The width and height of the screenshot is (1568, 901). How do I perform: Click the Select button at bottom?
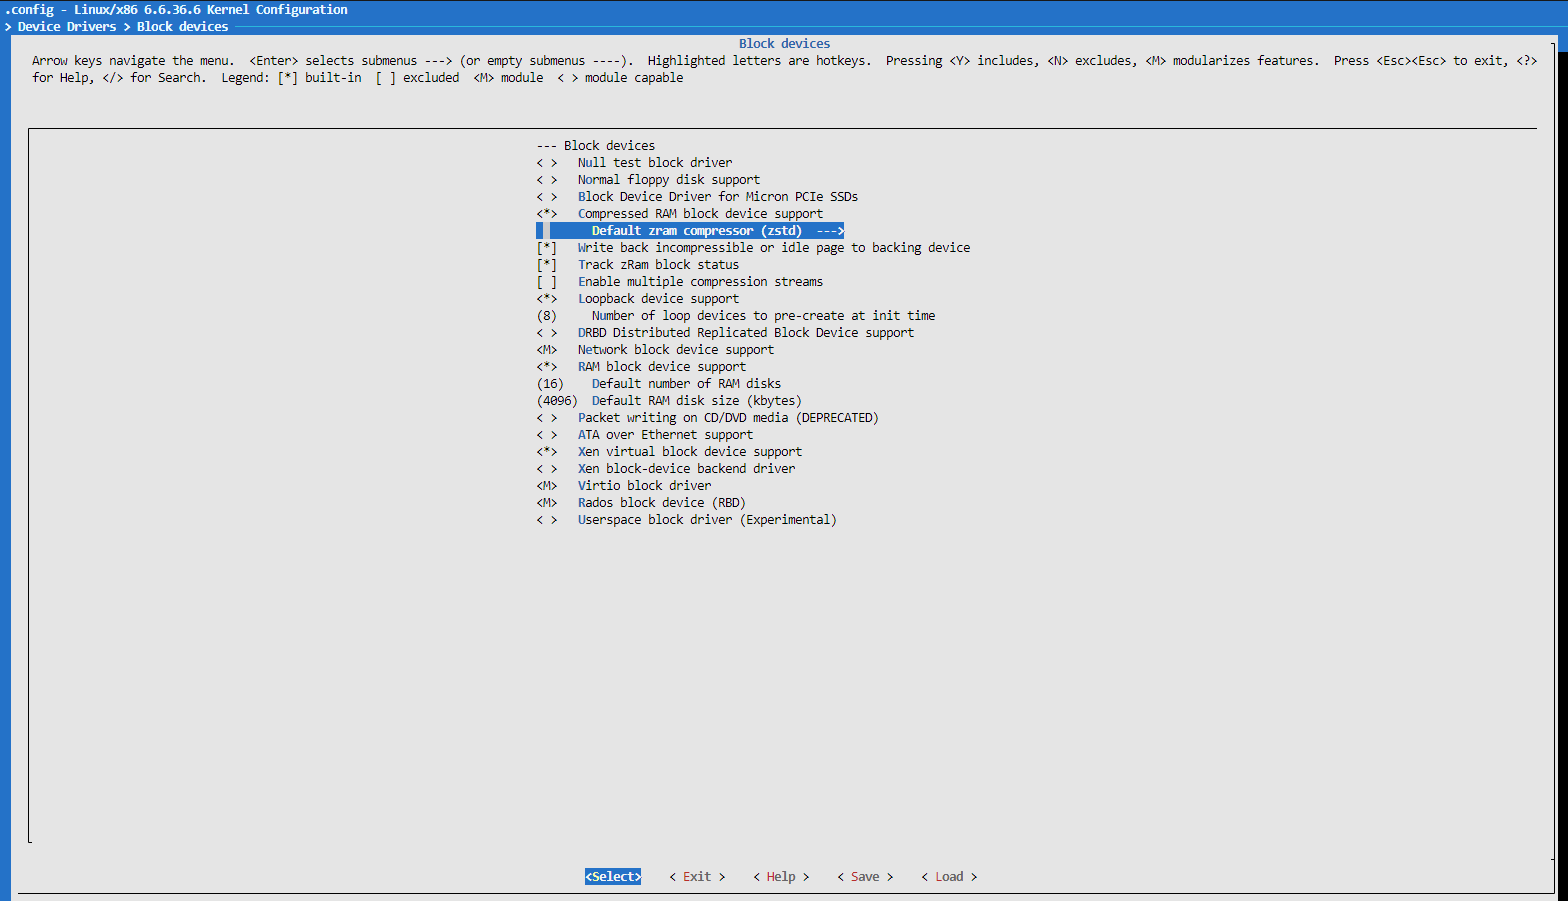(x=612, y=877)
